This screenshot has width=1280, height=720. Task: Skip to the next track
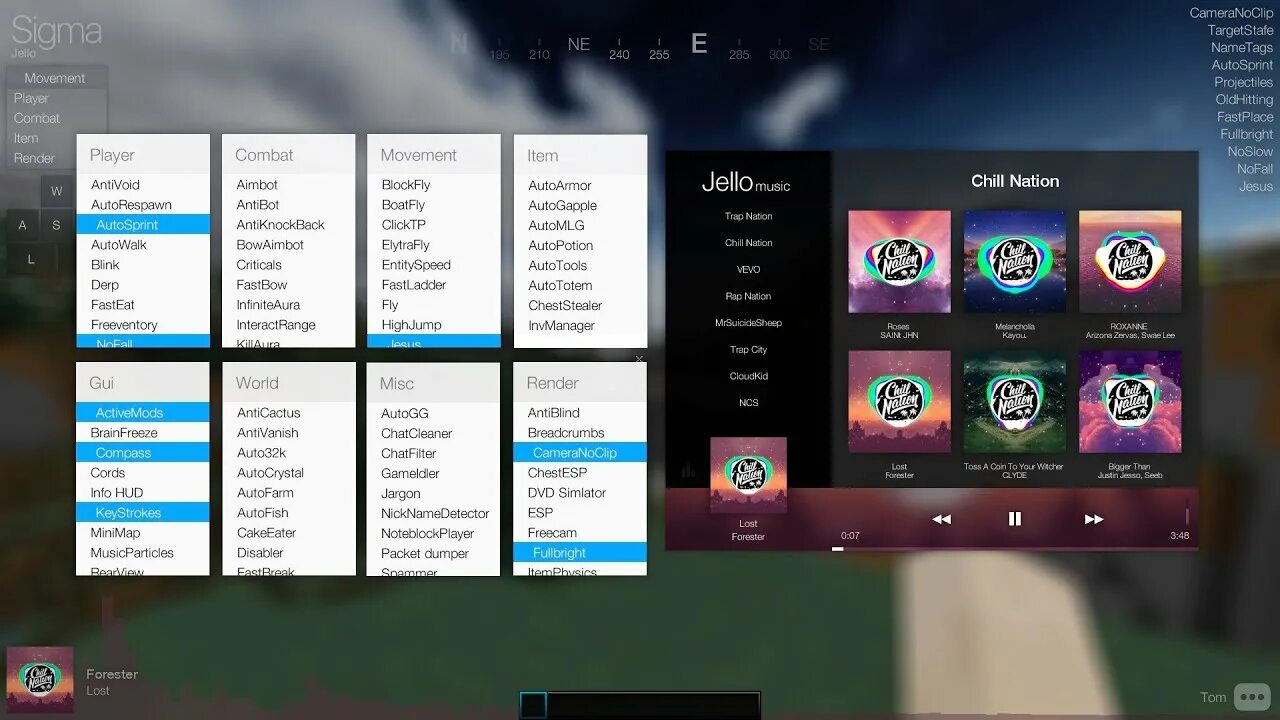click(x=1094, y=519)
